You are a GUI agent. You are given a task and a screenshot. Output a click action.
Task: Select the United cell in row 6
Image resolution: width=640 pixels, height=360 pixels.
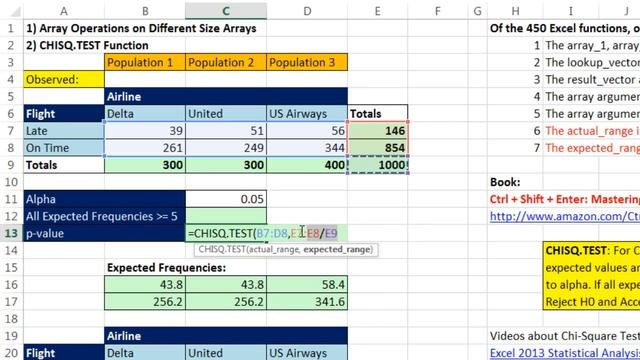coord(226,114)
